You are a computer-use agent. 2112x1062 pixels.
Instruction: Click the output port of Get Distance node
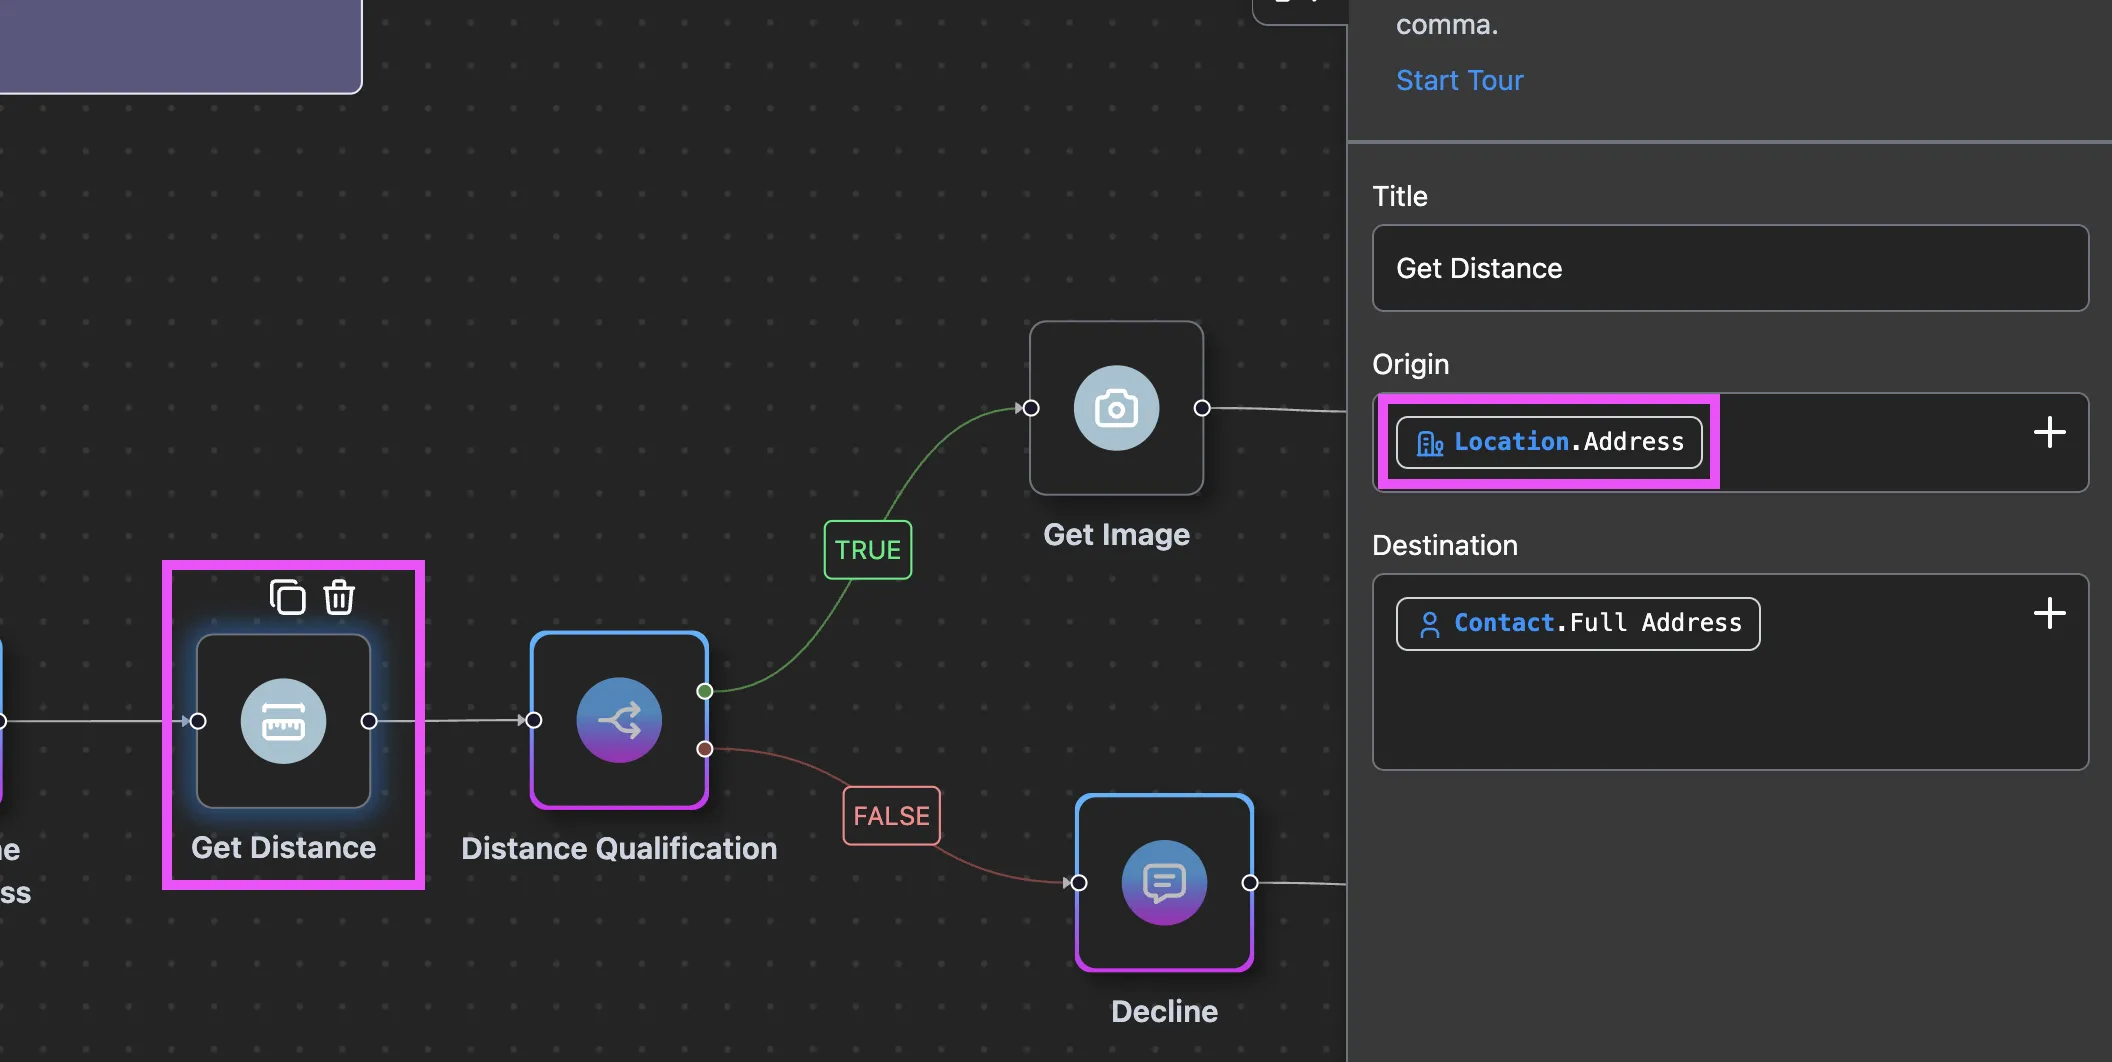[369, 721]
